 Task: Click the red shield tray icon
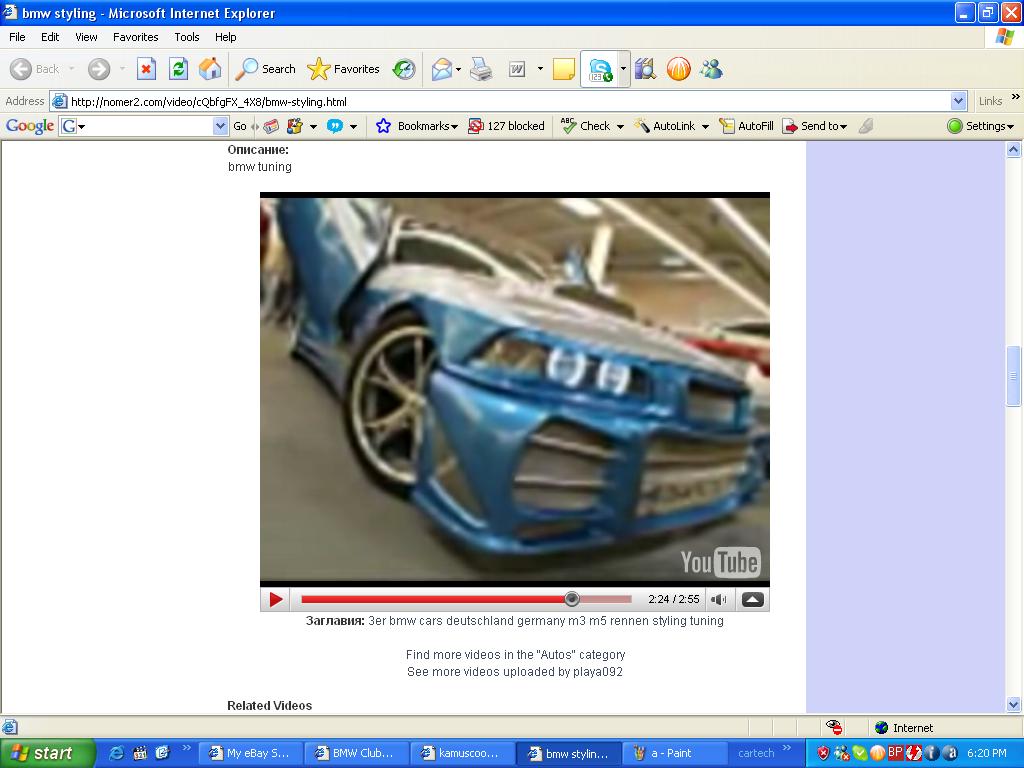823,753
